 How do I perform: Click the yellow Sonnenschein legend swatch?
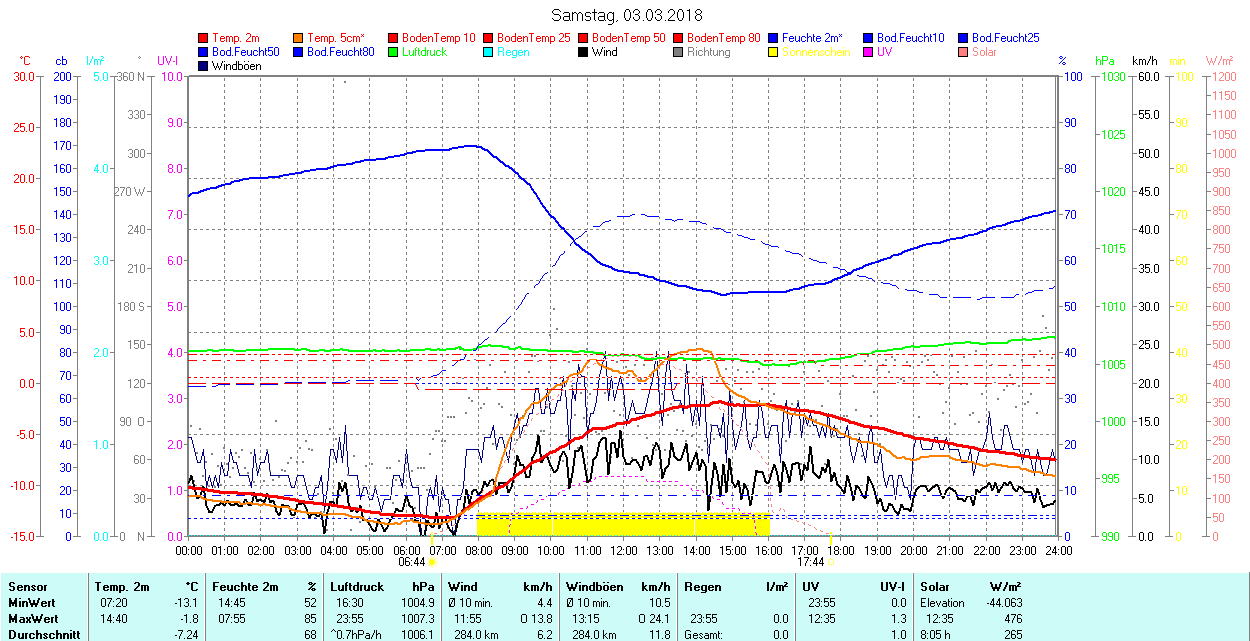click(774, 52)
